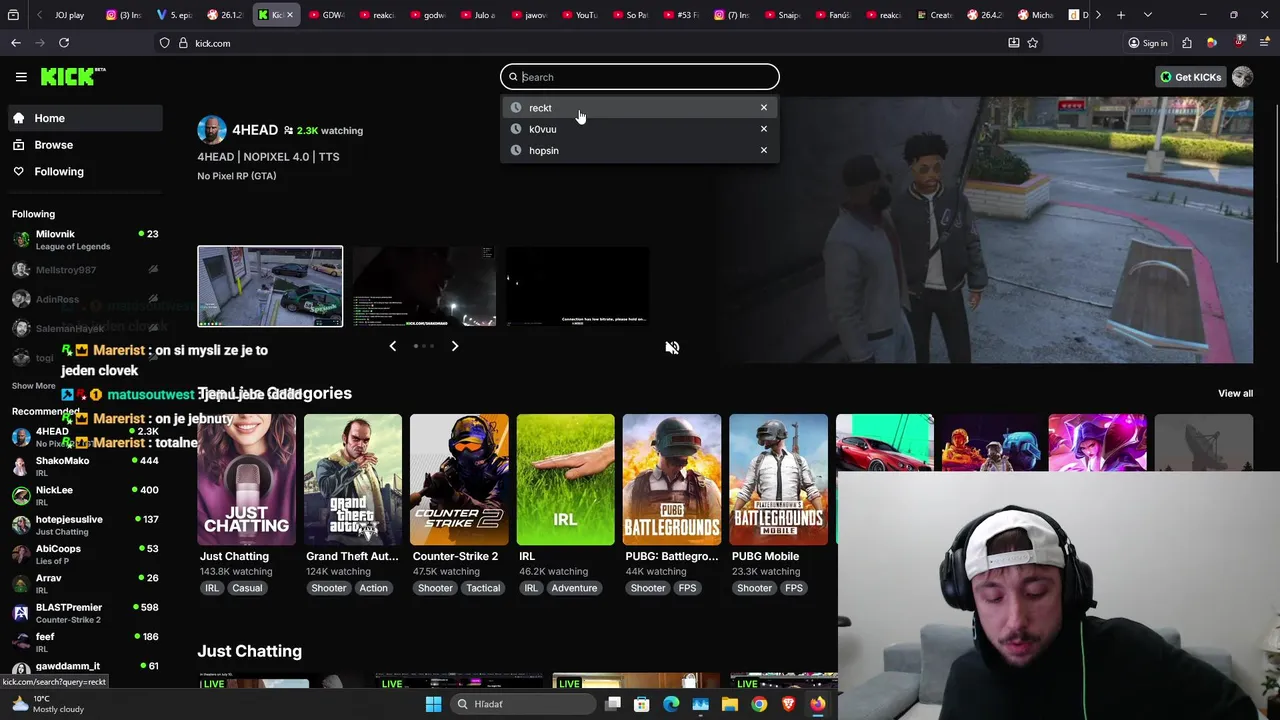Select 'hopsin' recent search suggestion

point(640,150)
